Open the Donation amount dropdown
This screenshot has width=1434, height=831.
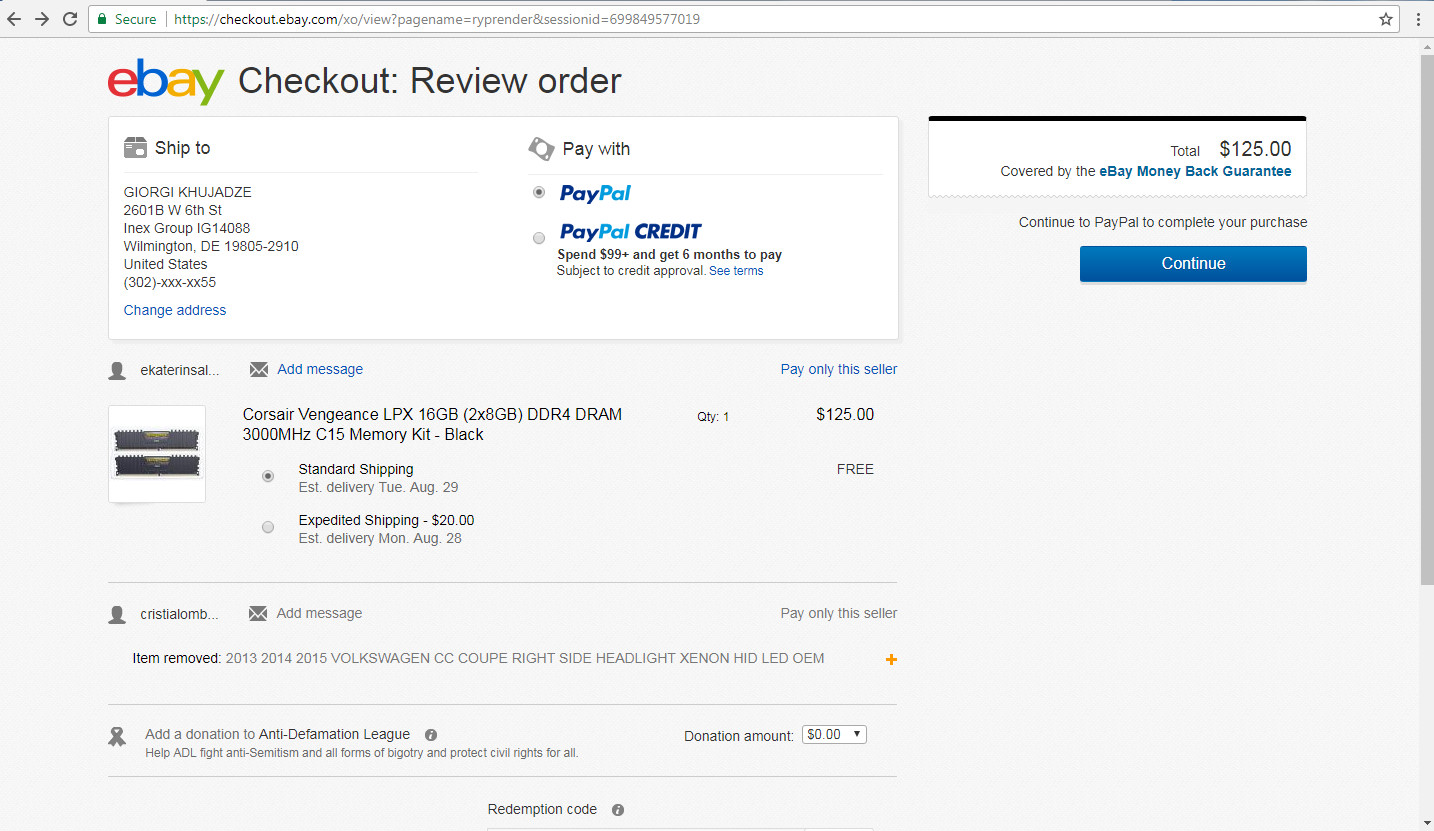pyautogui.click(x=834, y=735)
